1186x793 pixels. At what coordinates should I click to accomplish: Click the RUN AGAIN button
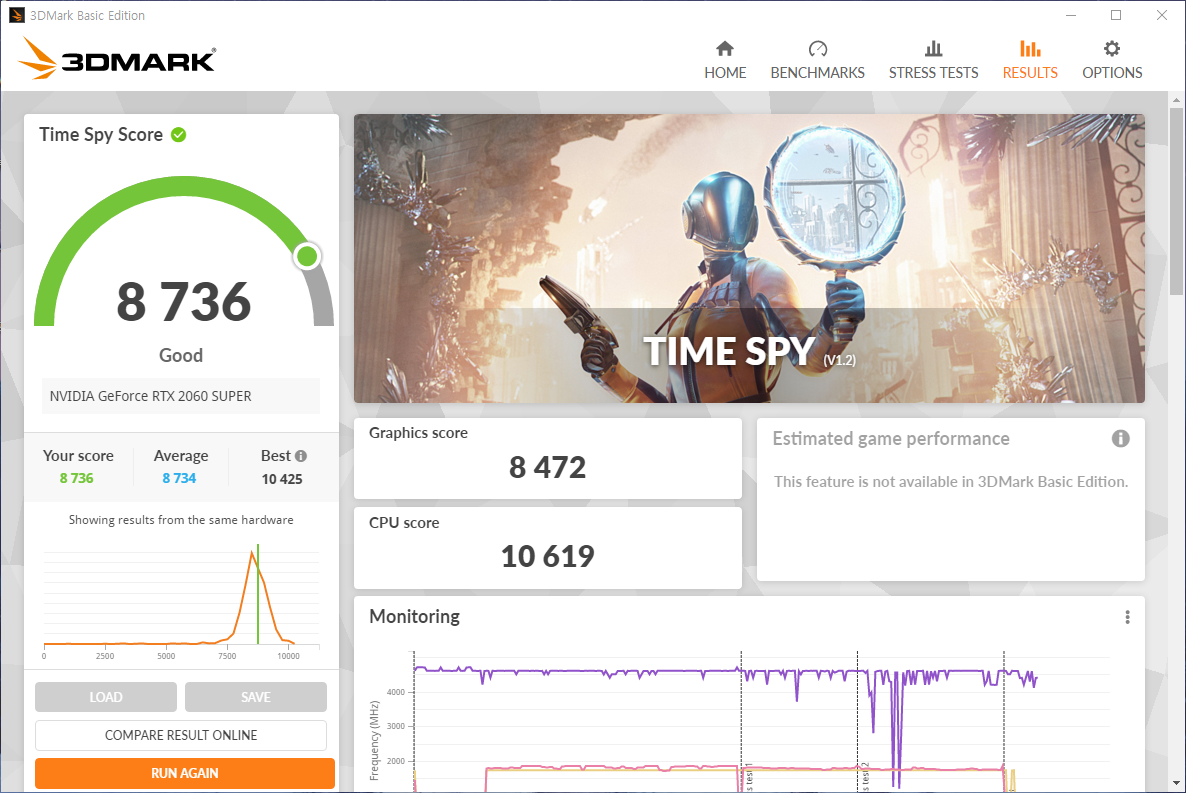click(185, 773)
